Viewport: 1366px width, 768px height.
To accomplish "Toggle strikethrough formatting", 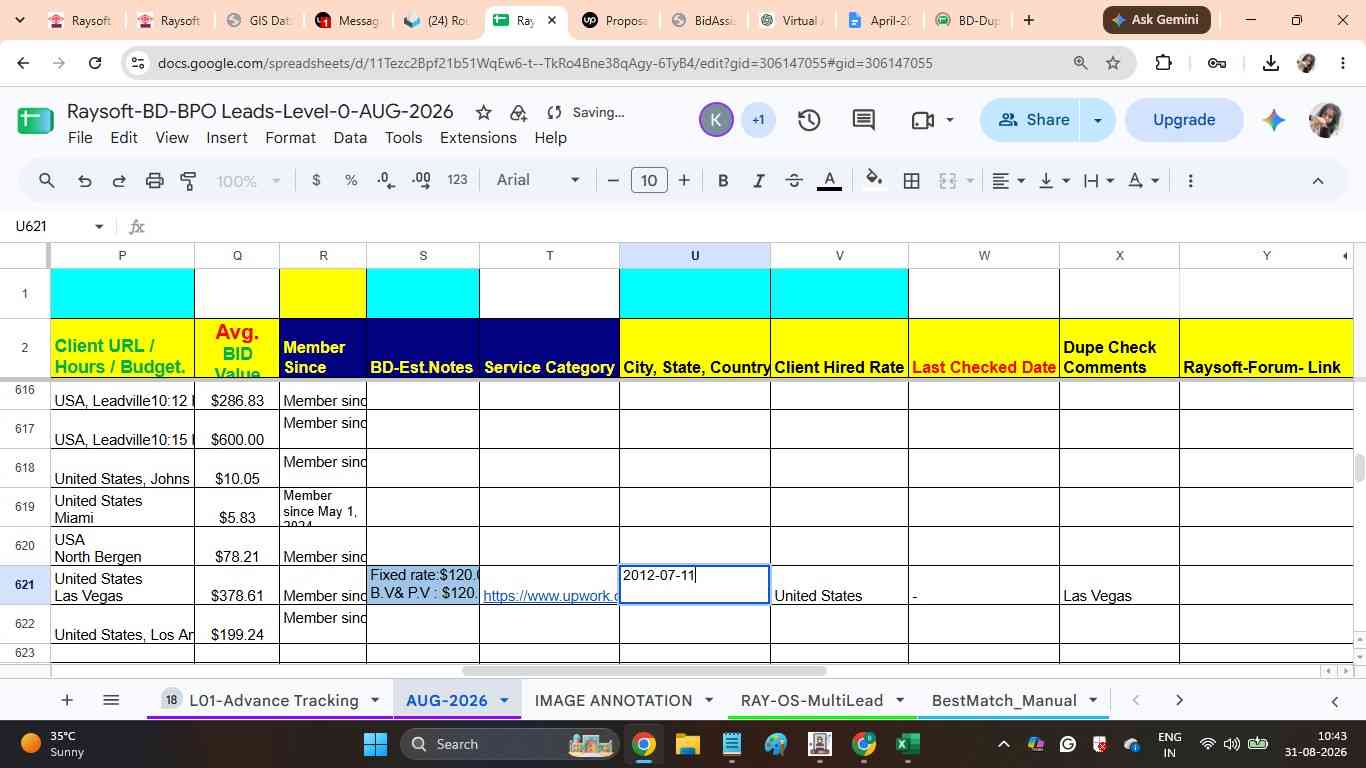I will pos(794,181).
